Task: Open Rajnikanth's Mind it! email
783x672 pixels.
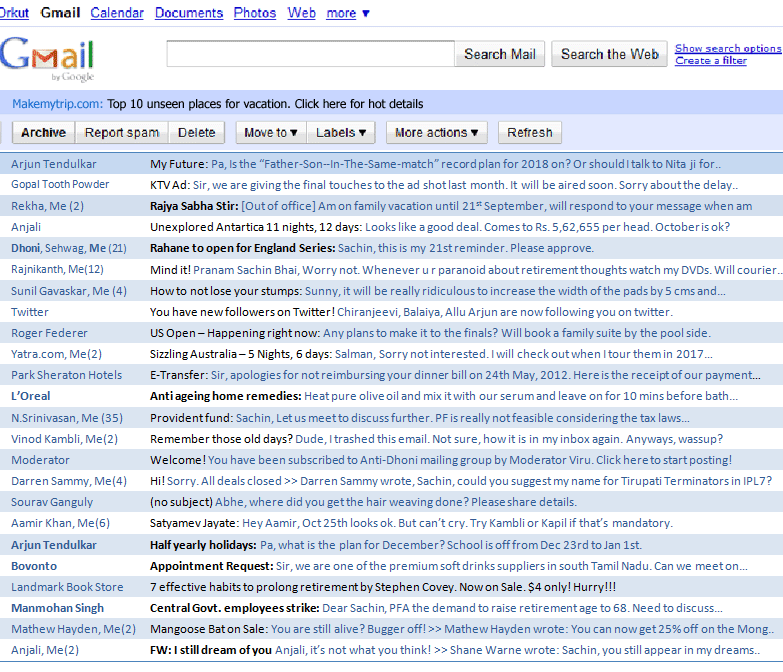Action: pyautogui.click(x=392, y=270)
